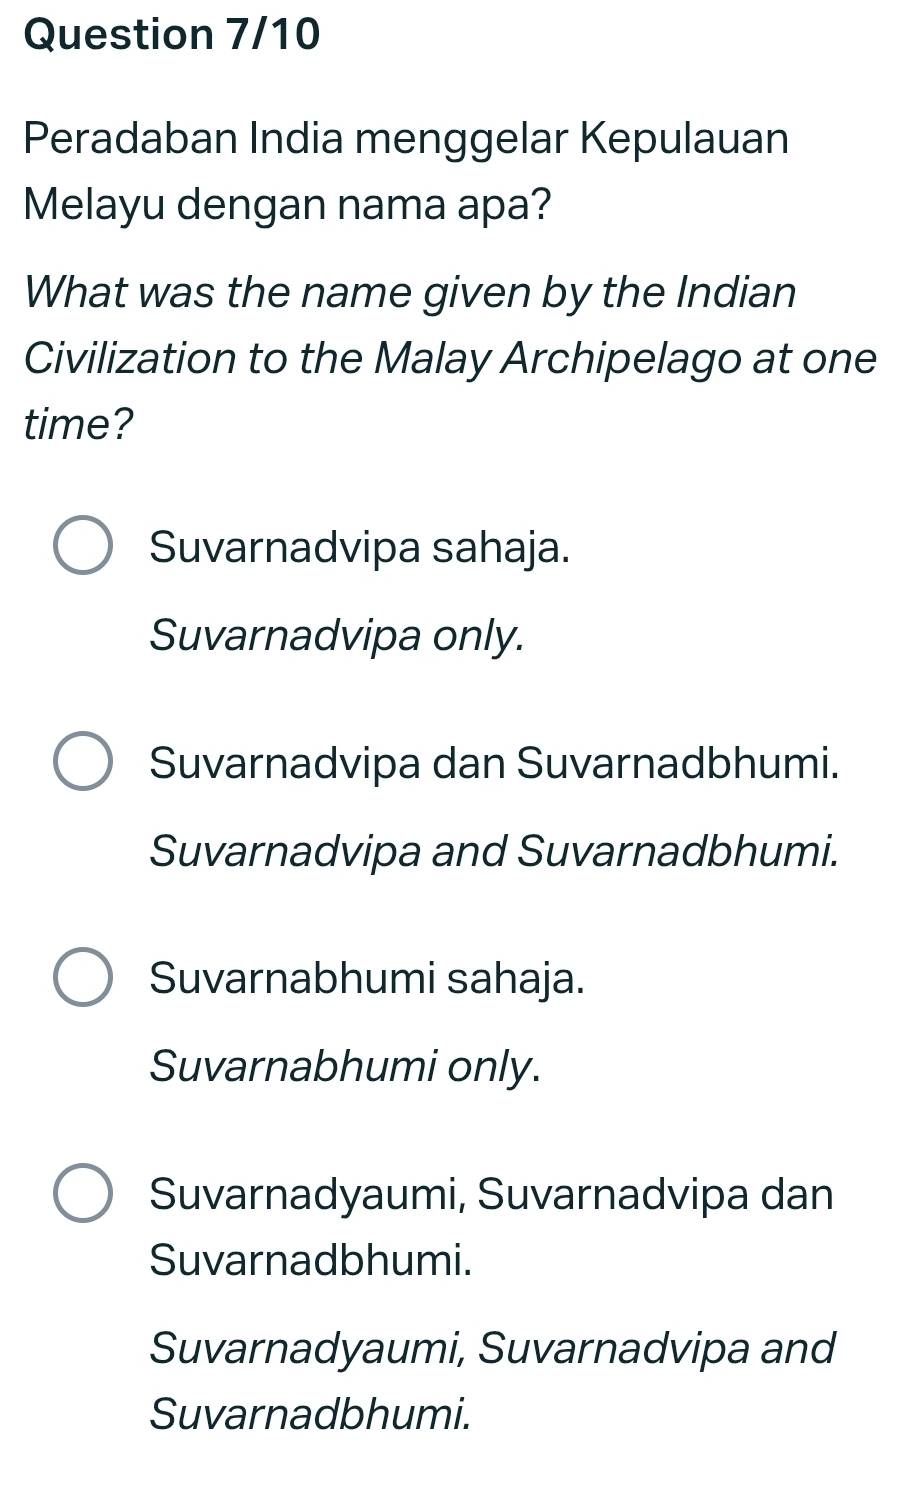
Task: Click the "Suvarnadyaumi, Suvarnadvipa and Suvarnadbhumi" text
Action: 490,1347
